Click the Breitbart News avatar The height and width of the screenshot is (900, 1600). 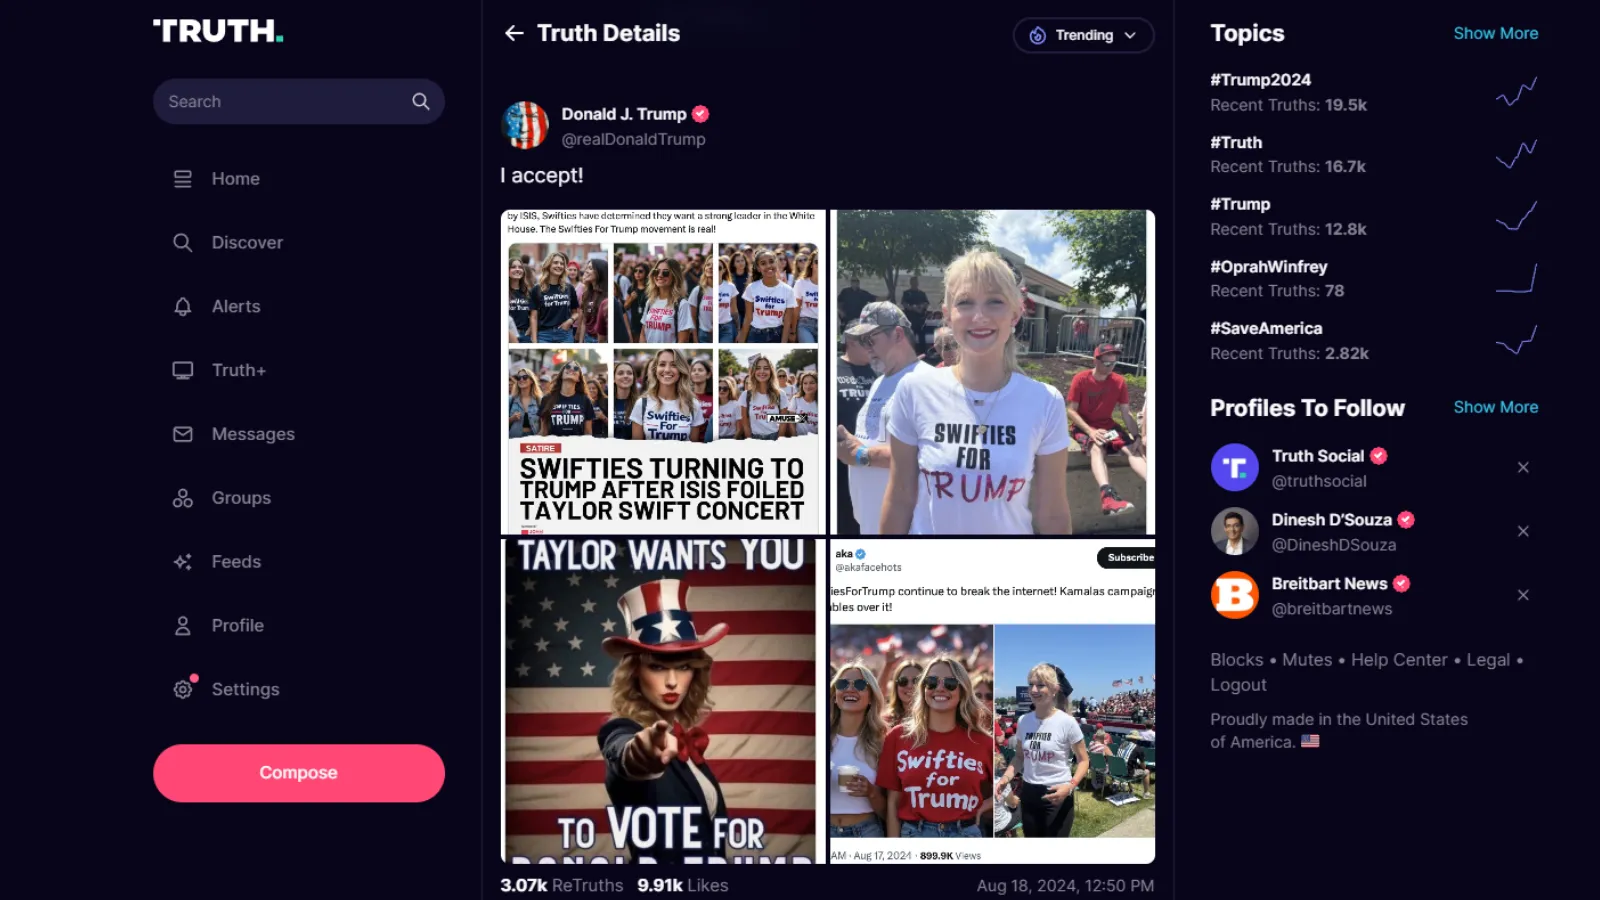pos(1235,595)
